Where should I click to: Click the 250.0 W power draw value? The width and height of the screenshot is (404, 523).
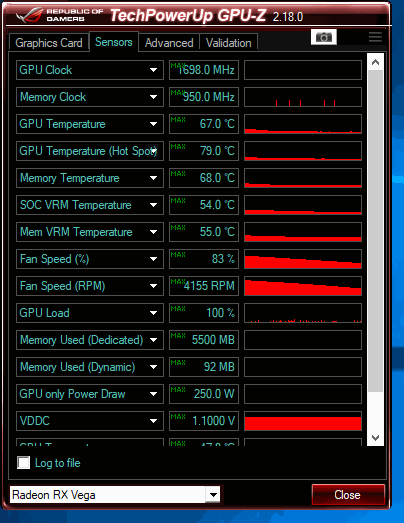click(204, 394)
